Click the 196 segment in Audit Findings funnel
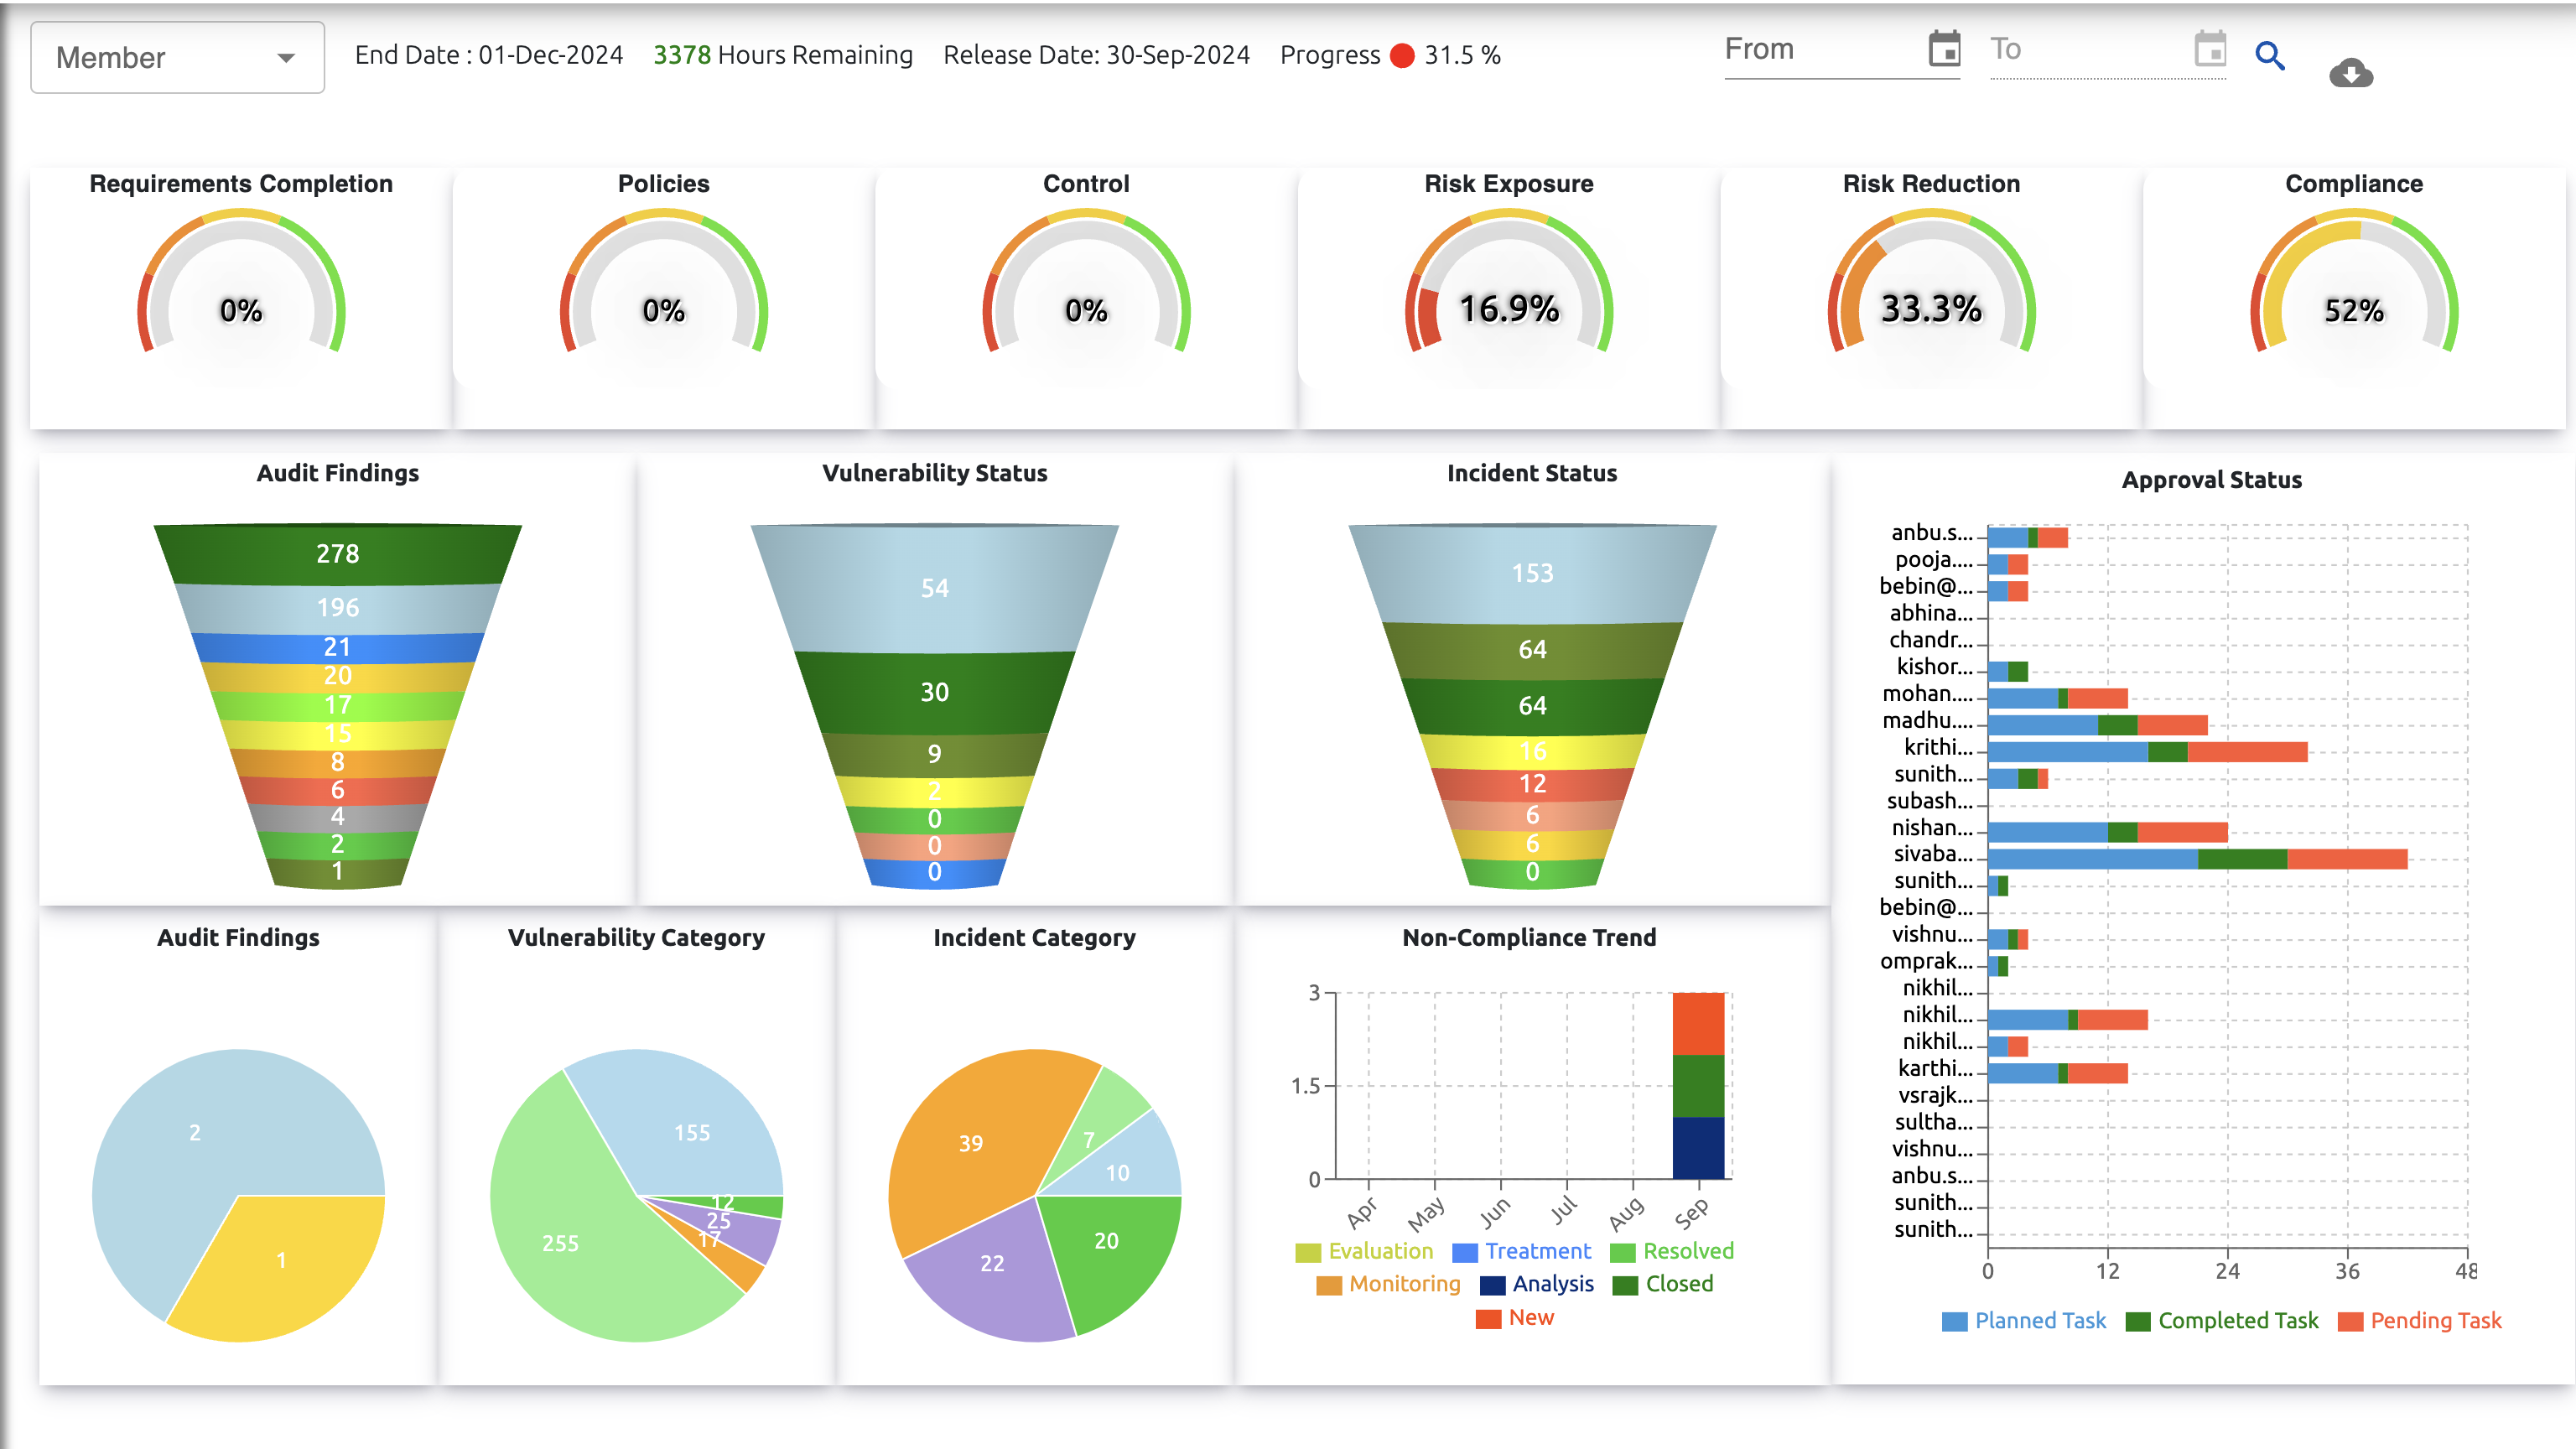Viewport: 2576px width, 1449px height. point(338,607)
